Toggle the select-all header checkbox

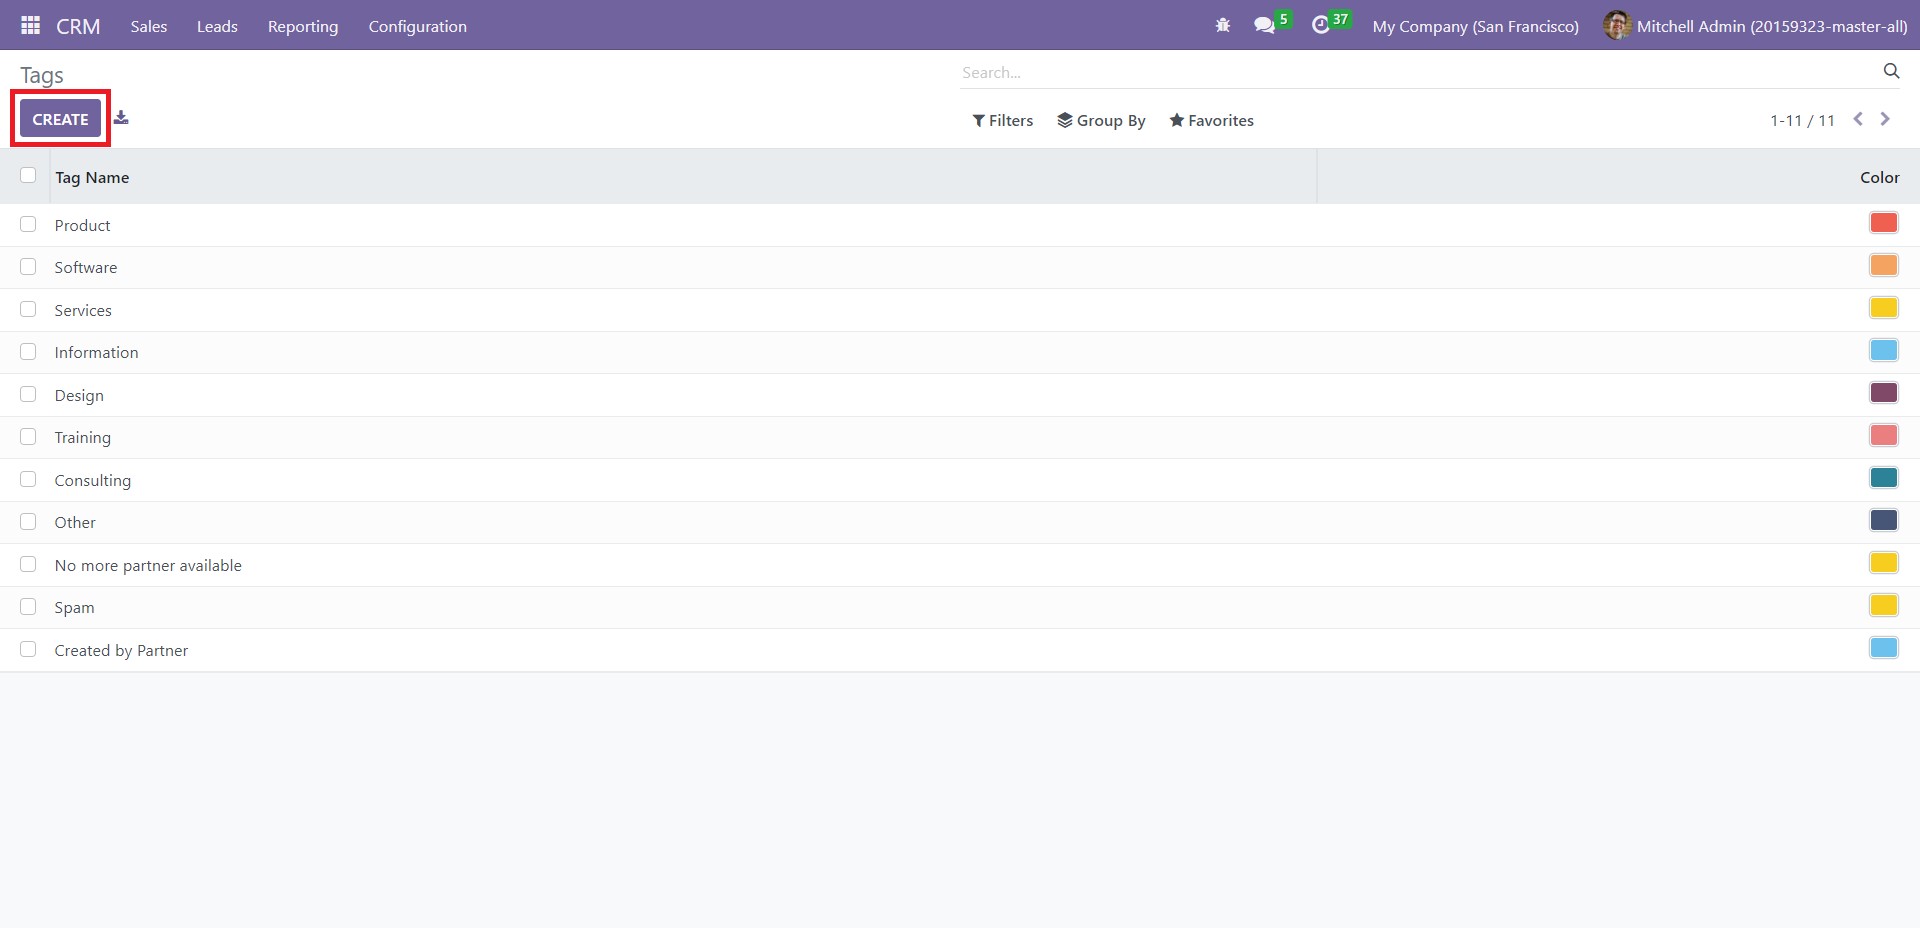28,175
